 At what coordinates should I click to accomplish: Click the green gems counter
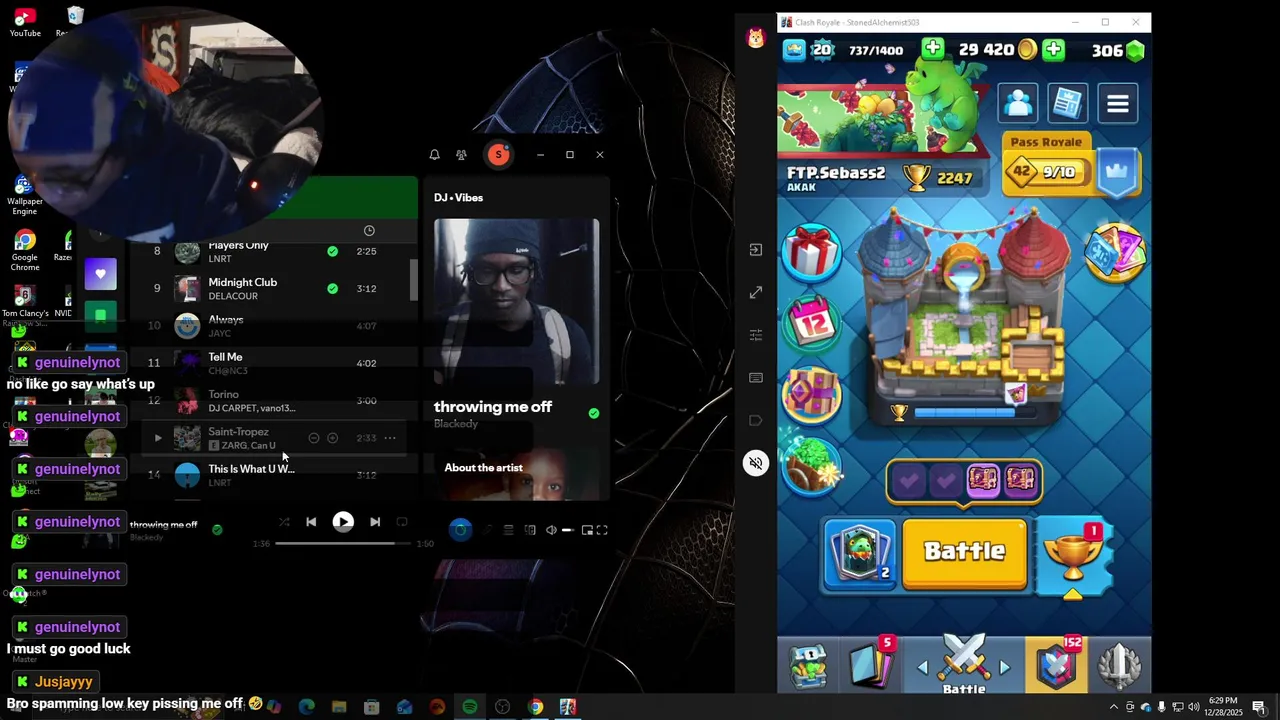(x=1118, y=50)
